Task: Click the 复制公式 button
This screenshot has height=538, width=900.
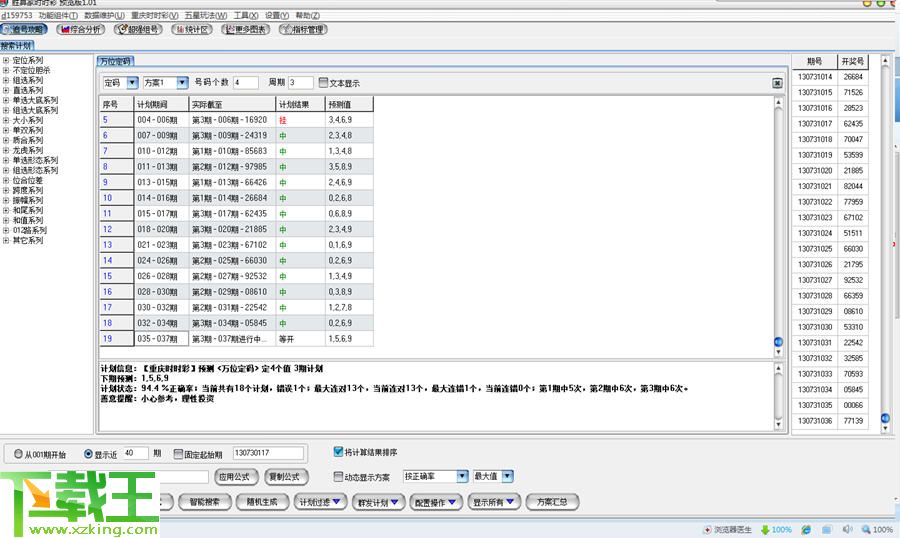Action: click(285, 477)
